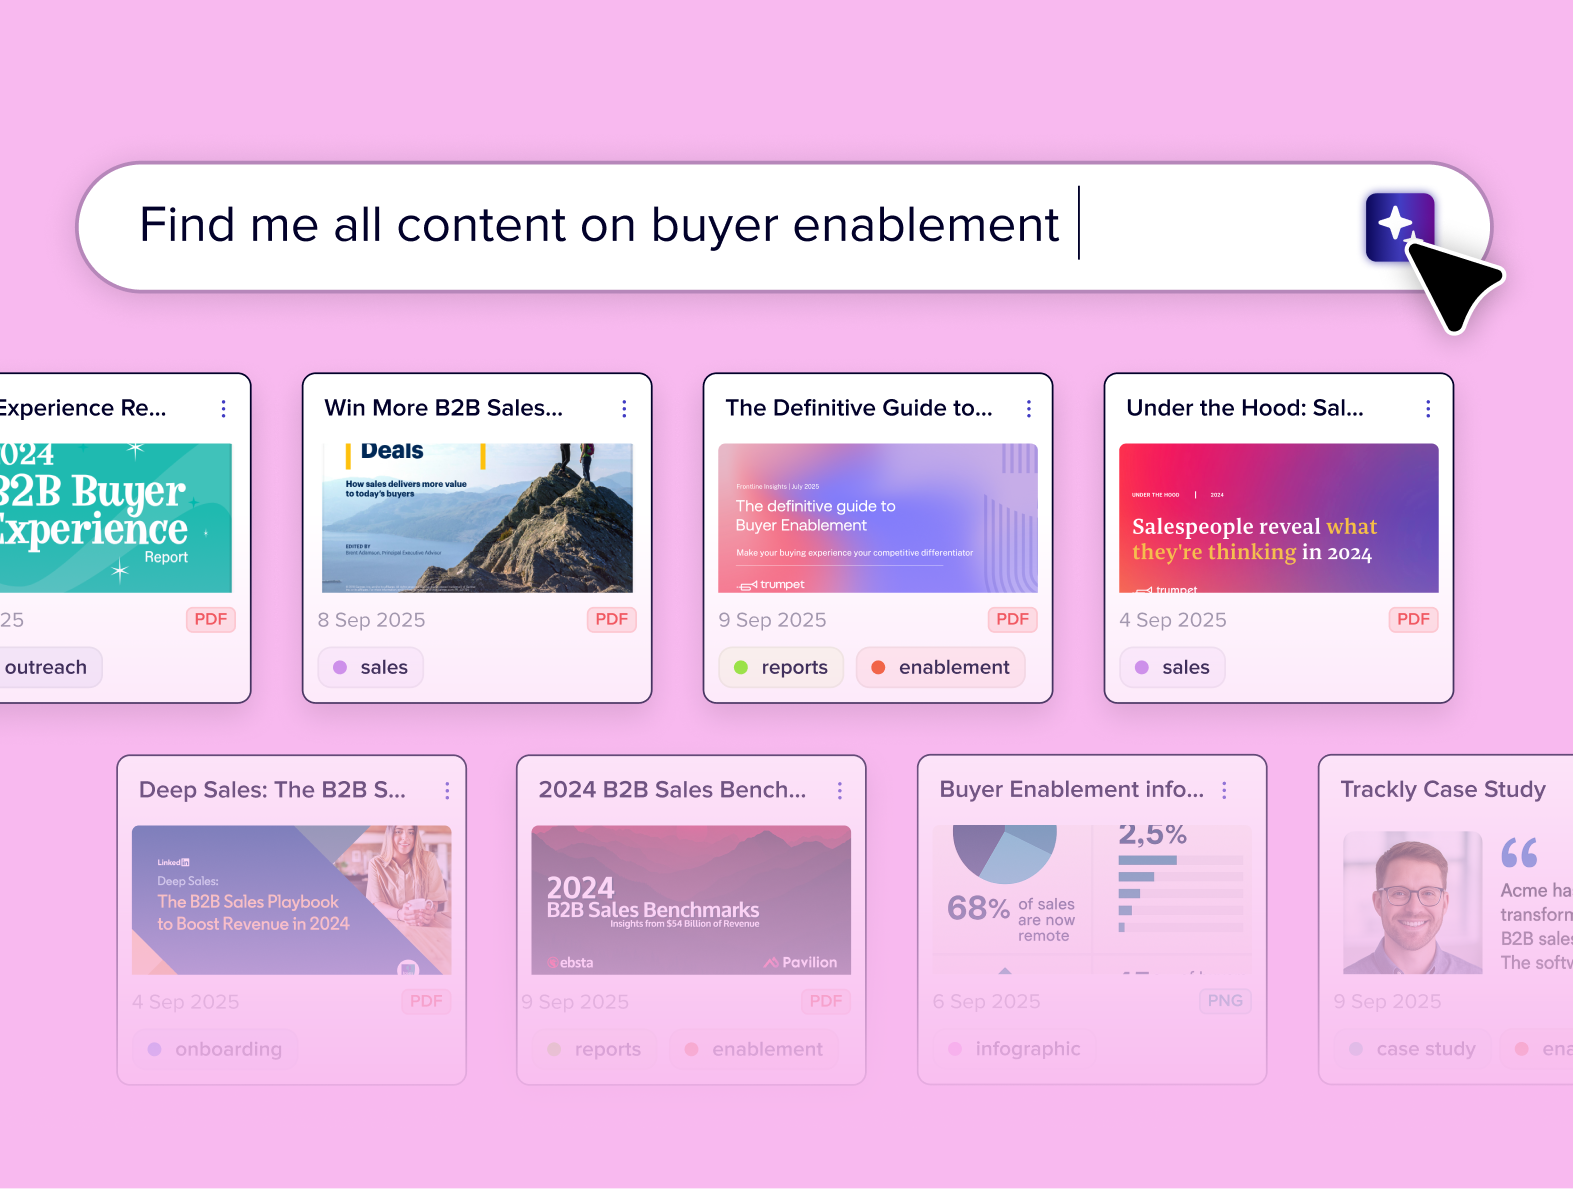Open options menu for Experience Re... card
Viewport: 1573px width, 1189px height.
[x=223, y=408]
